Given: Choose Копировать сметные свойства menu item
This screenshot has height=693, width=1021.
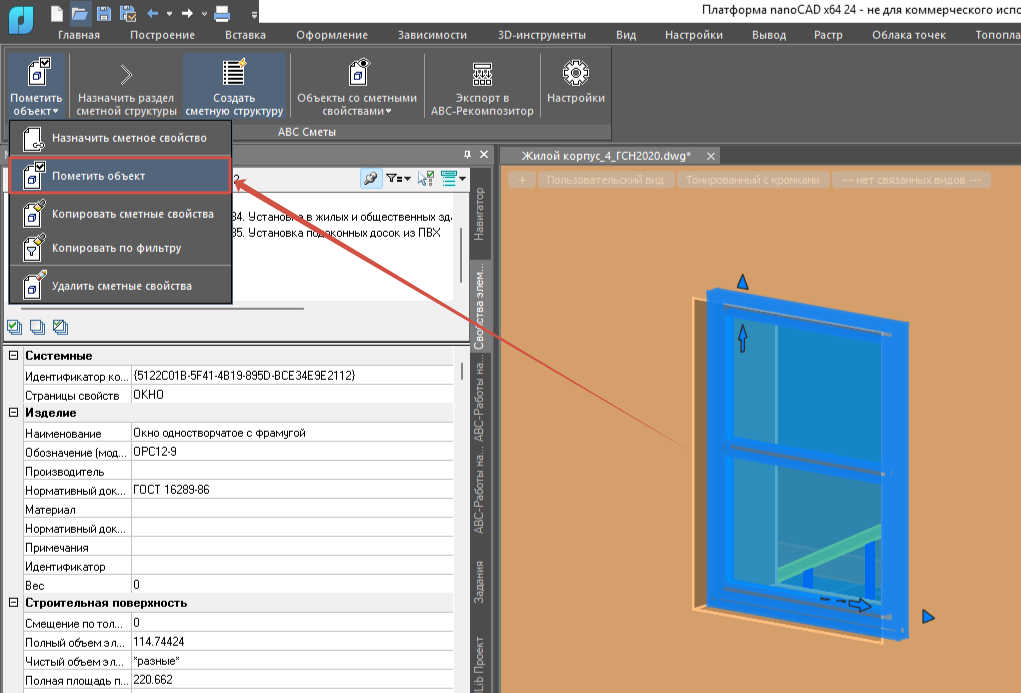Looking at the screenshot, I should tap(120, 214).
